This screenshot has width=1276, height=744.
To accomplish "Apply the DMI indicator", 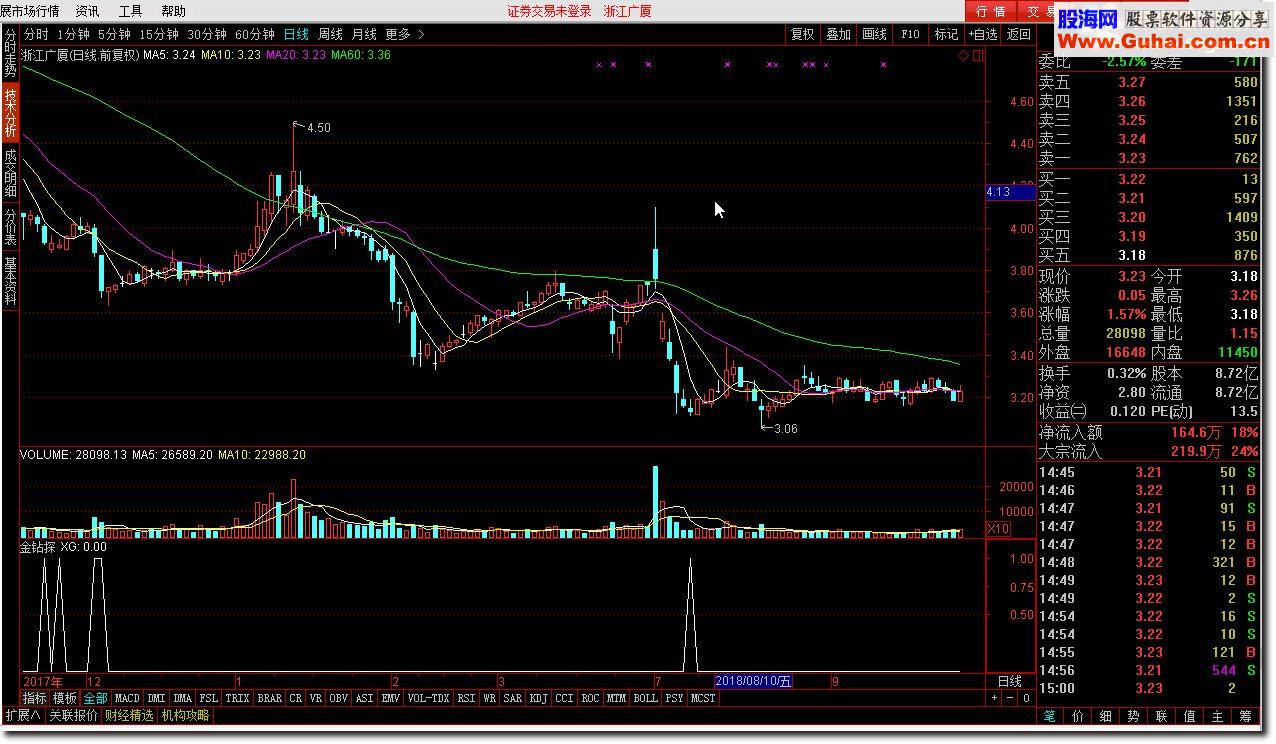I will (x=156, y=698).
